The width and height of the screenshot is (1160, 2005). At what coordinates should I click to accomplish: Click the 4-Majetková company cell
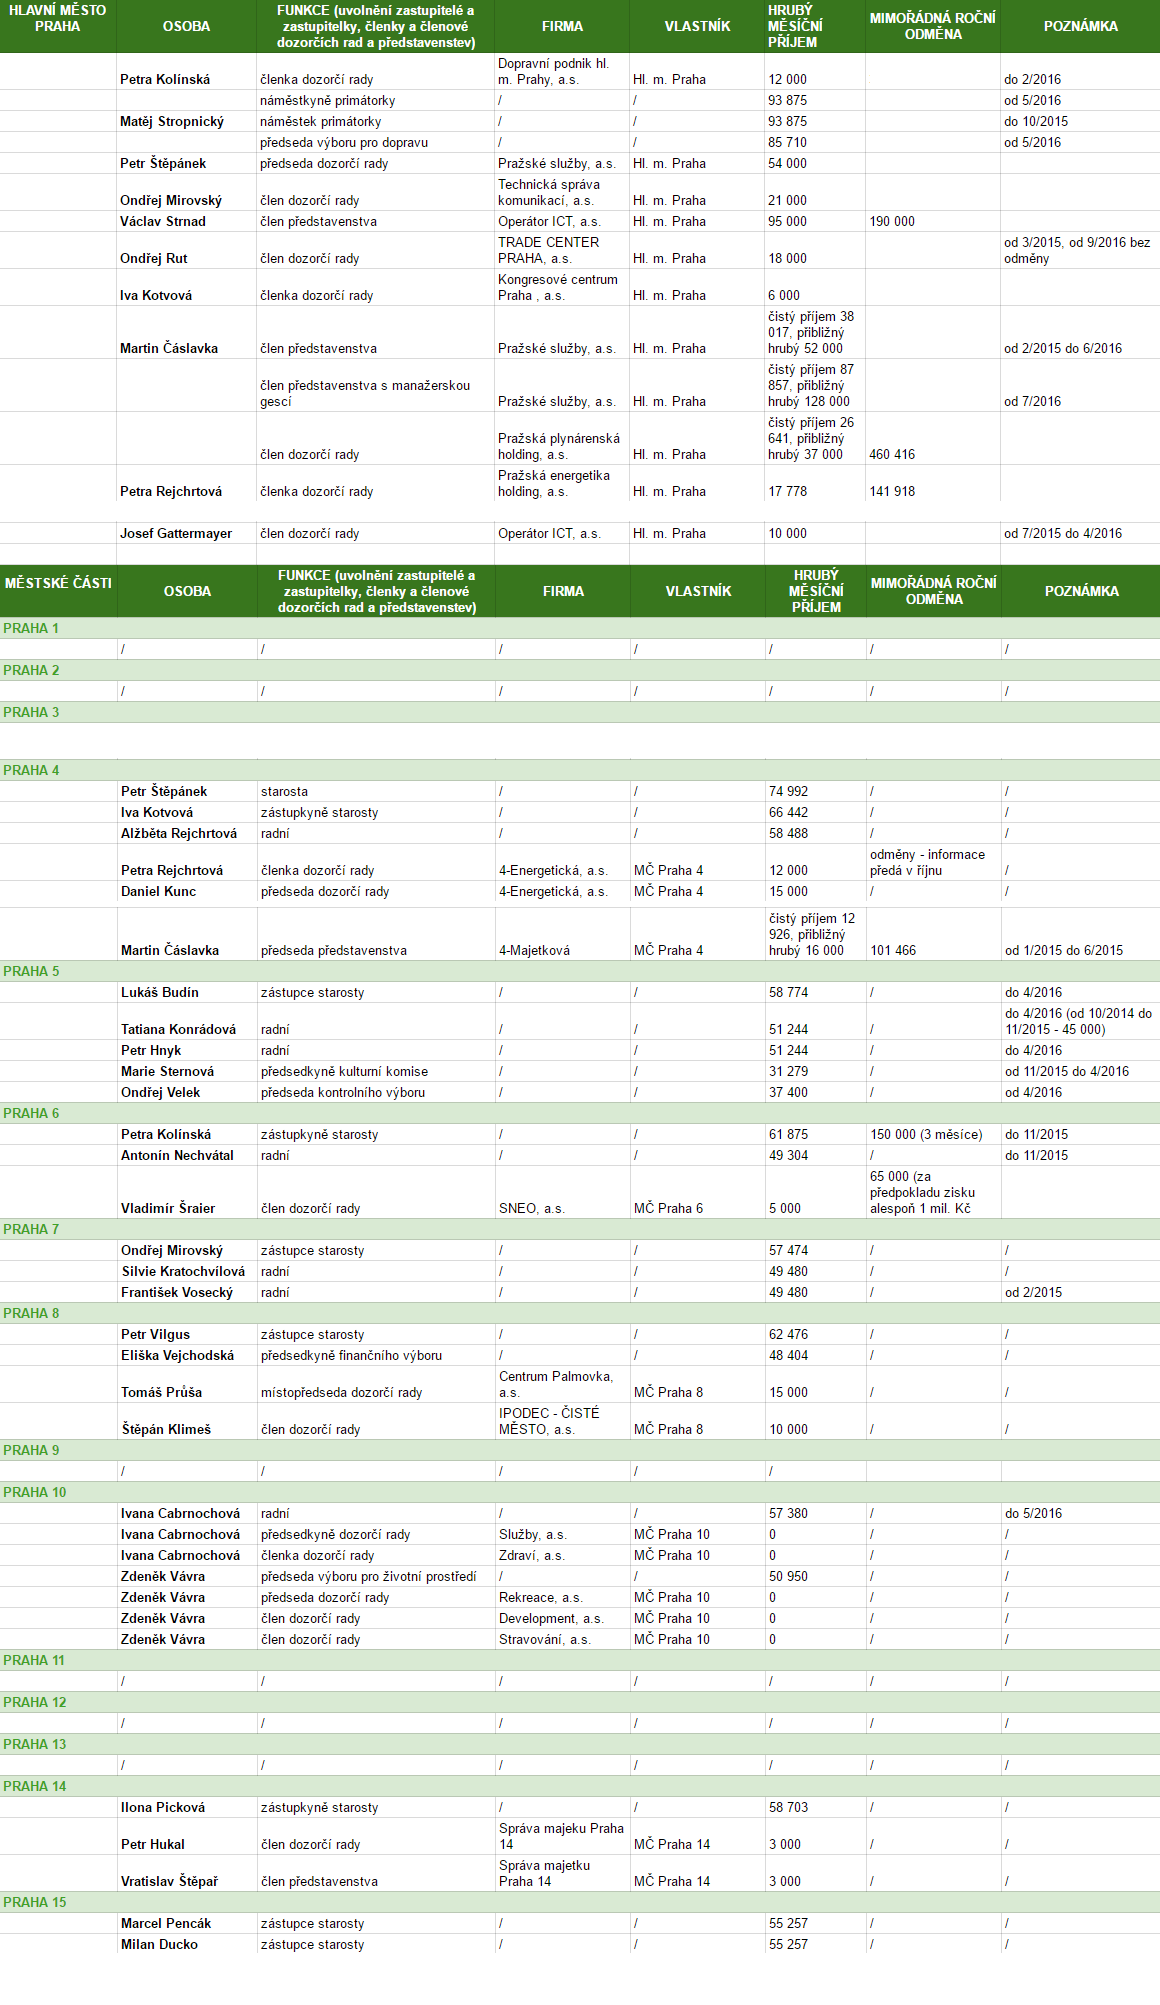pos(534,950)
